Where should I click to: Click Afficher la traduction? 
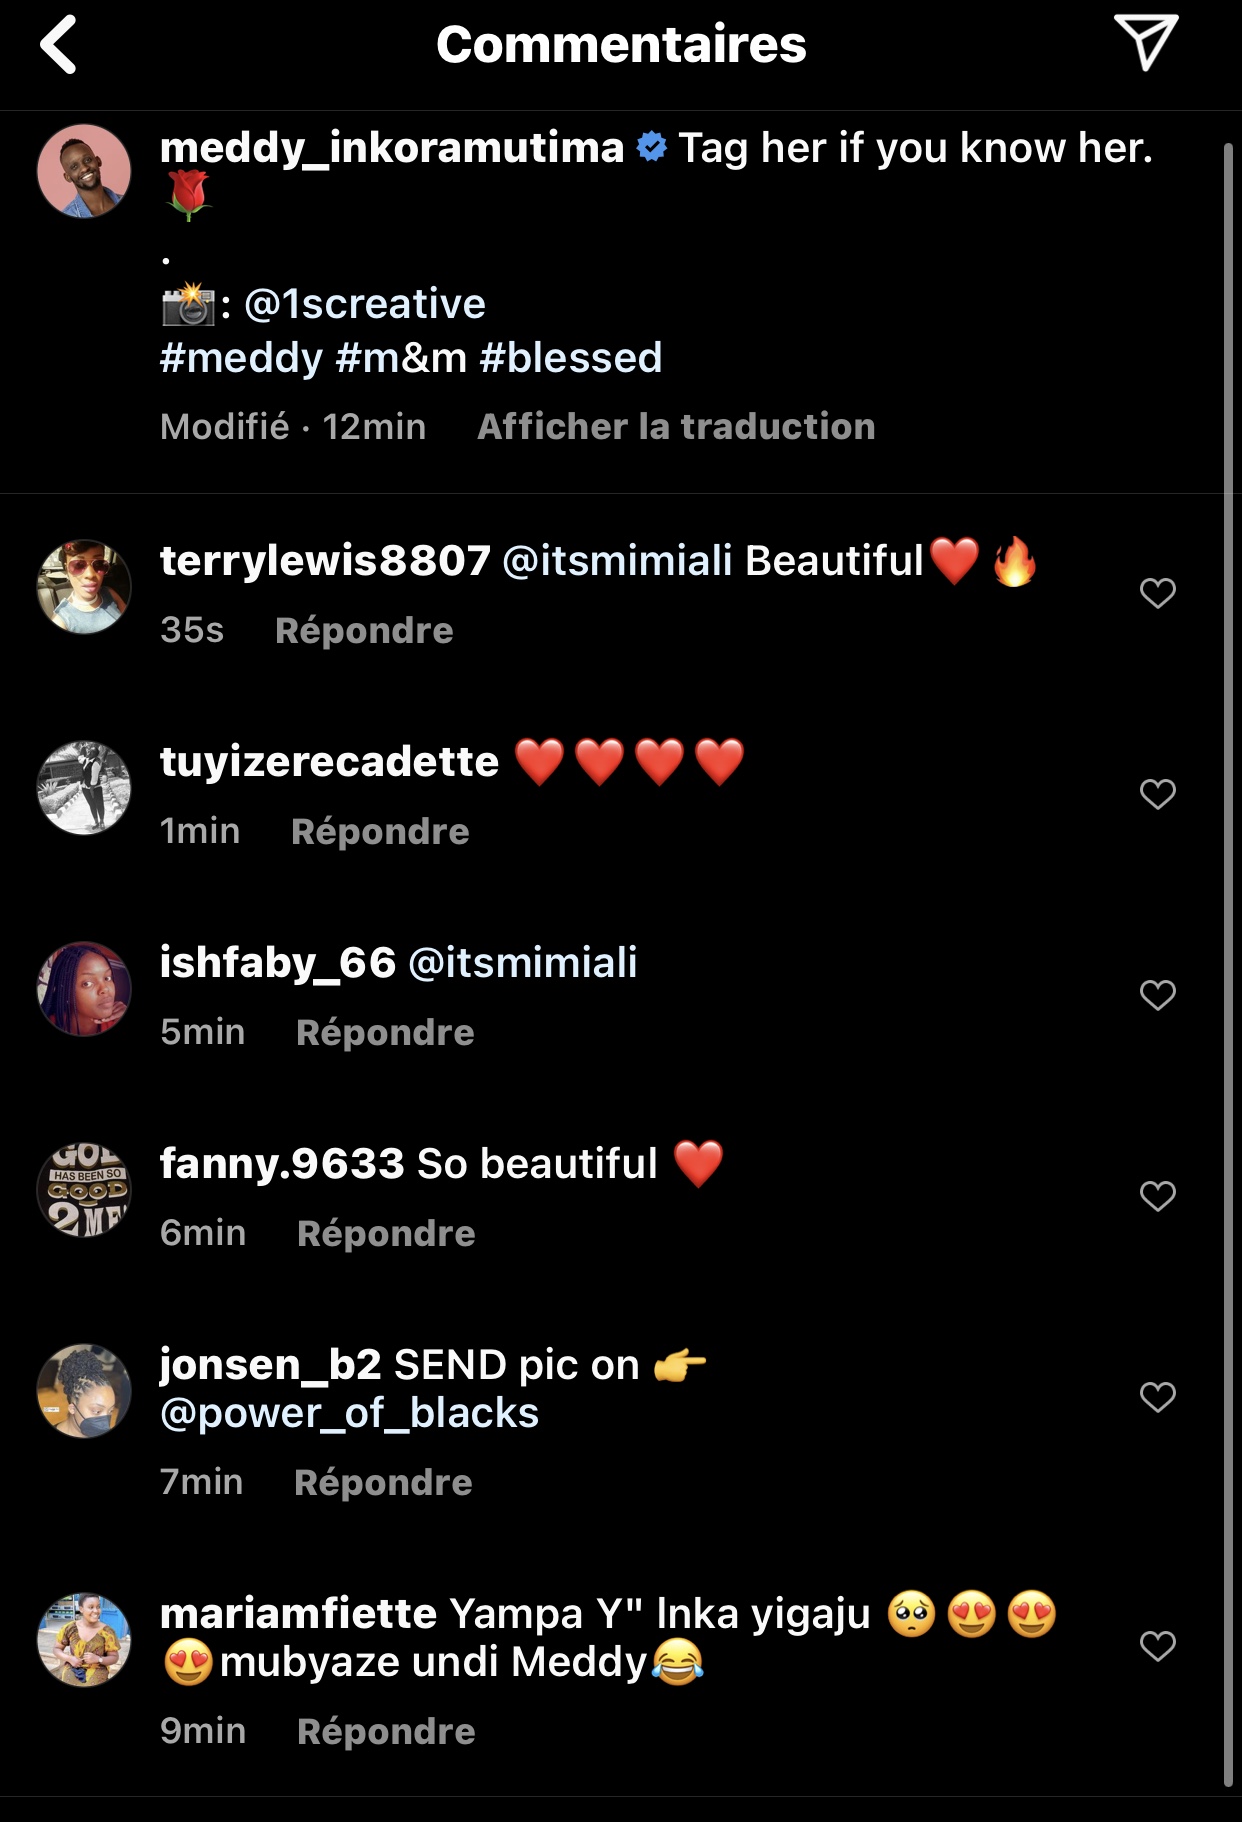pyautogui.click(x=676, y=427)
